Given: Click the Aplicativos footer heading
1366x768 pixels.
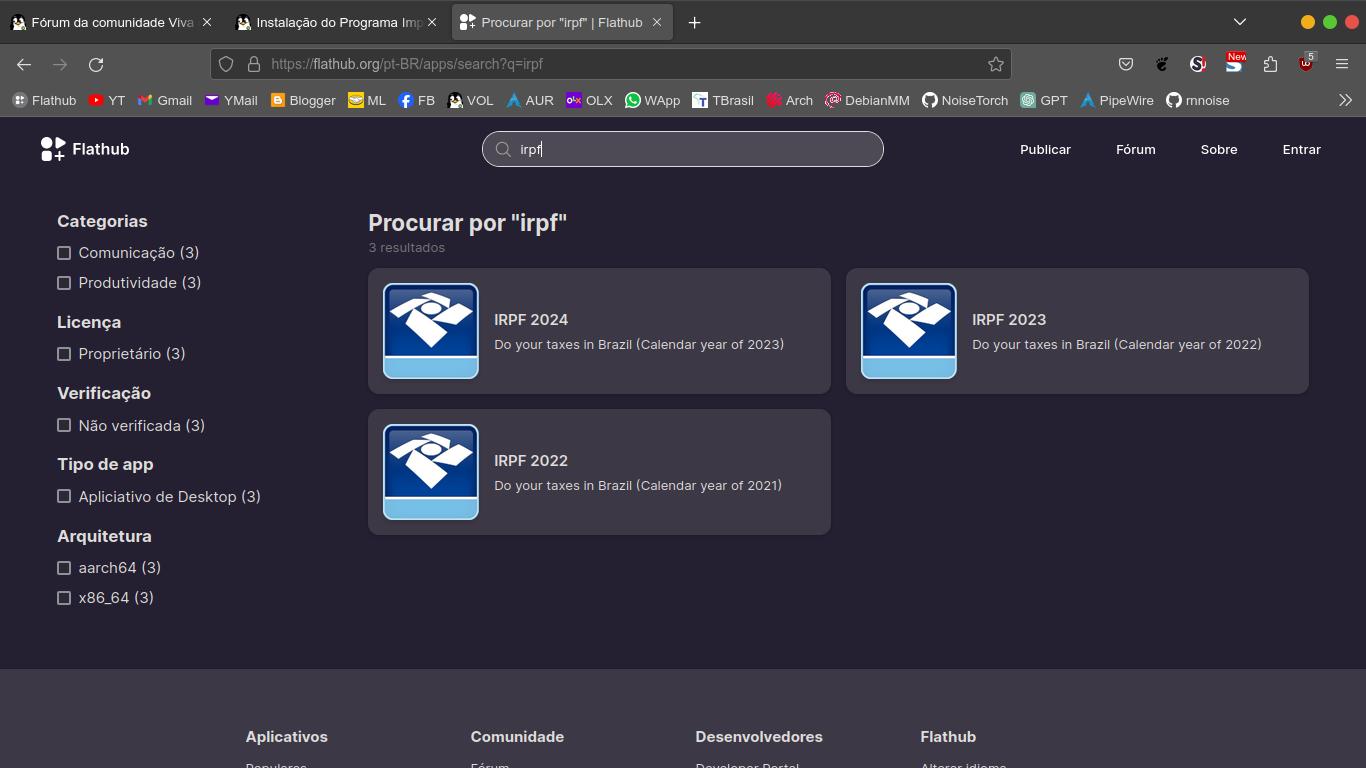Looking at the screenshot, I should pyautogui.click(x=287, y=737).
